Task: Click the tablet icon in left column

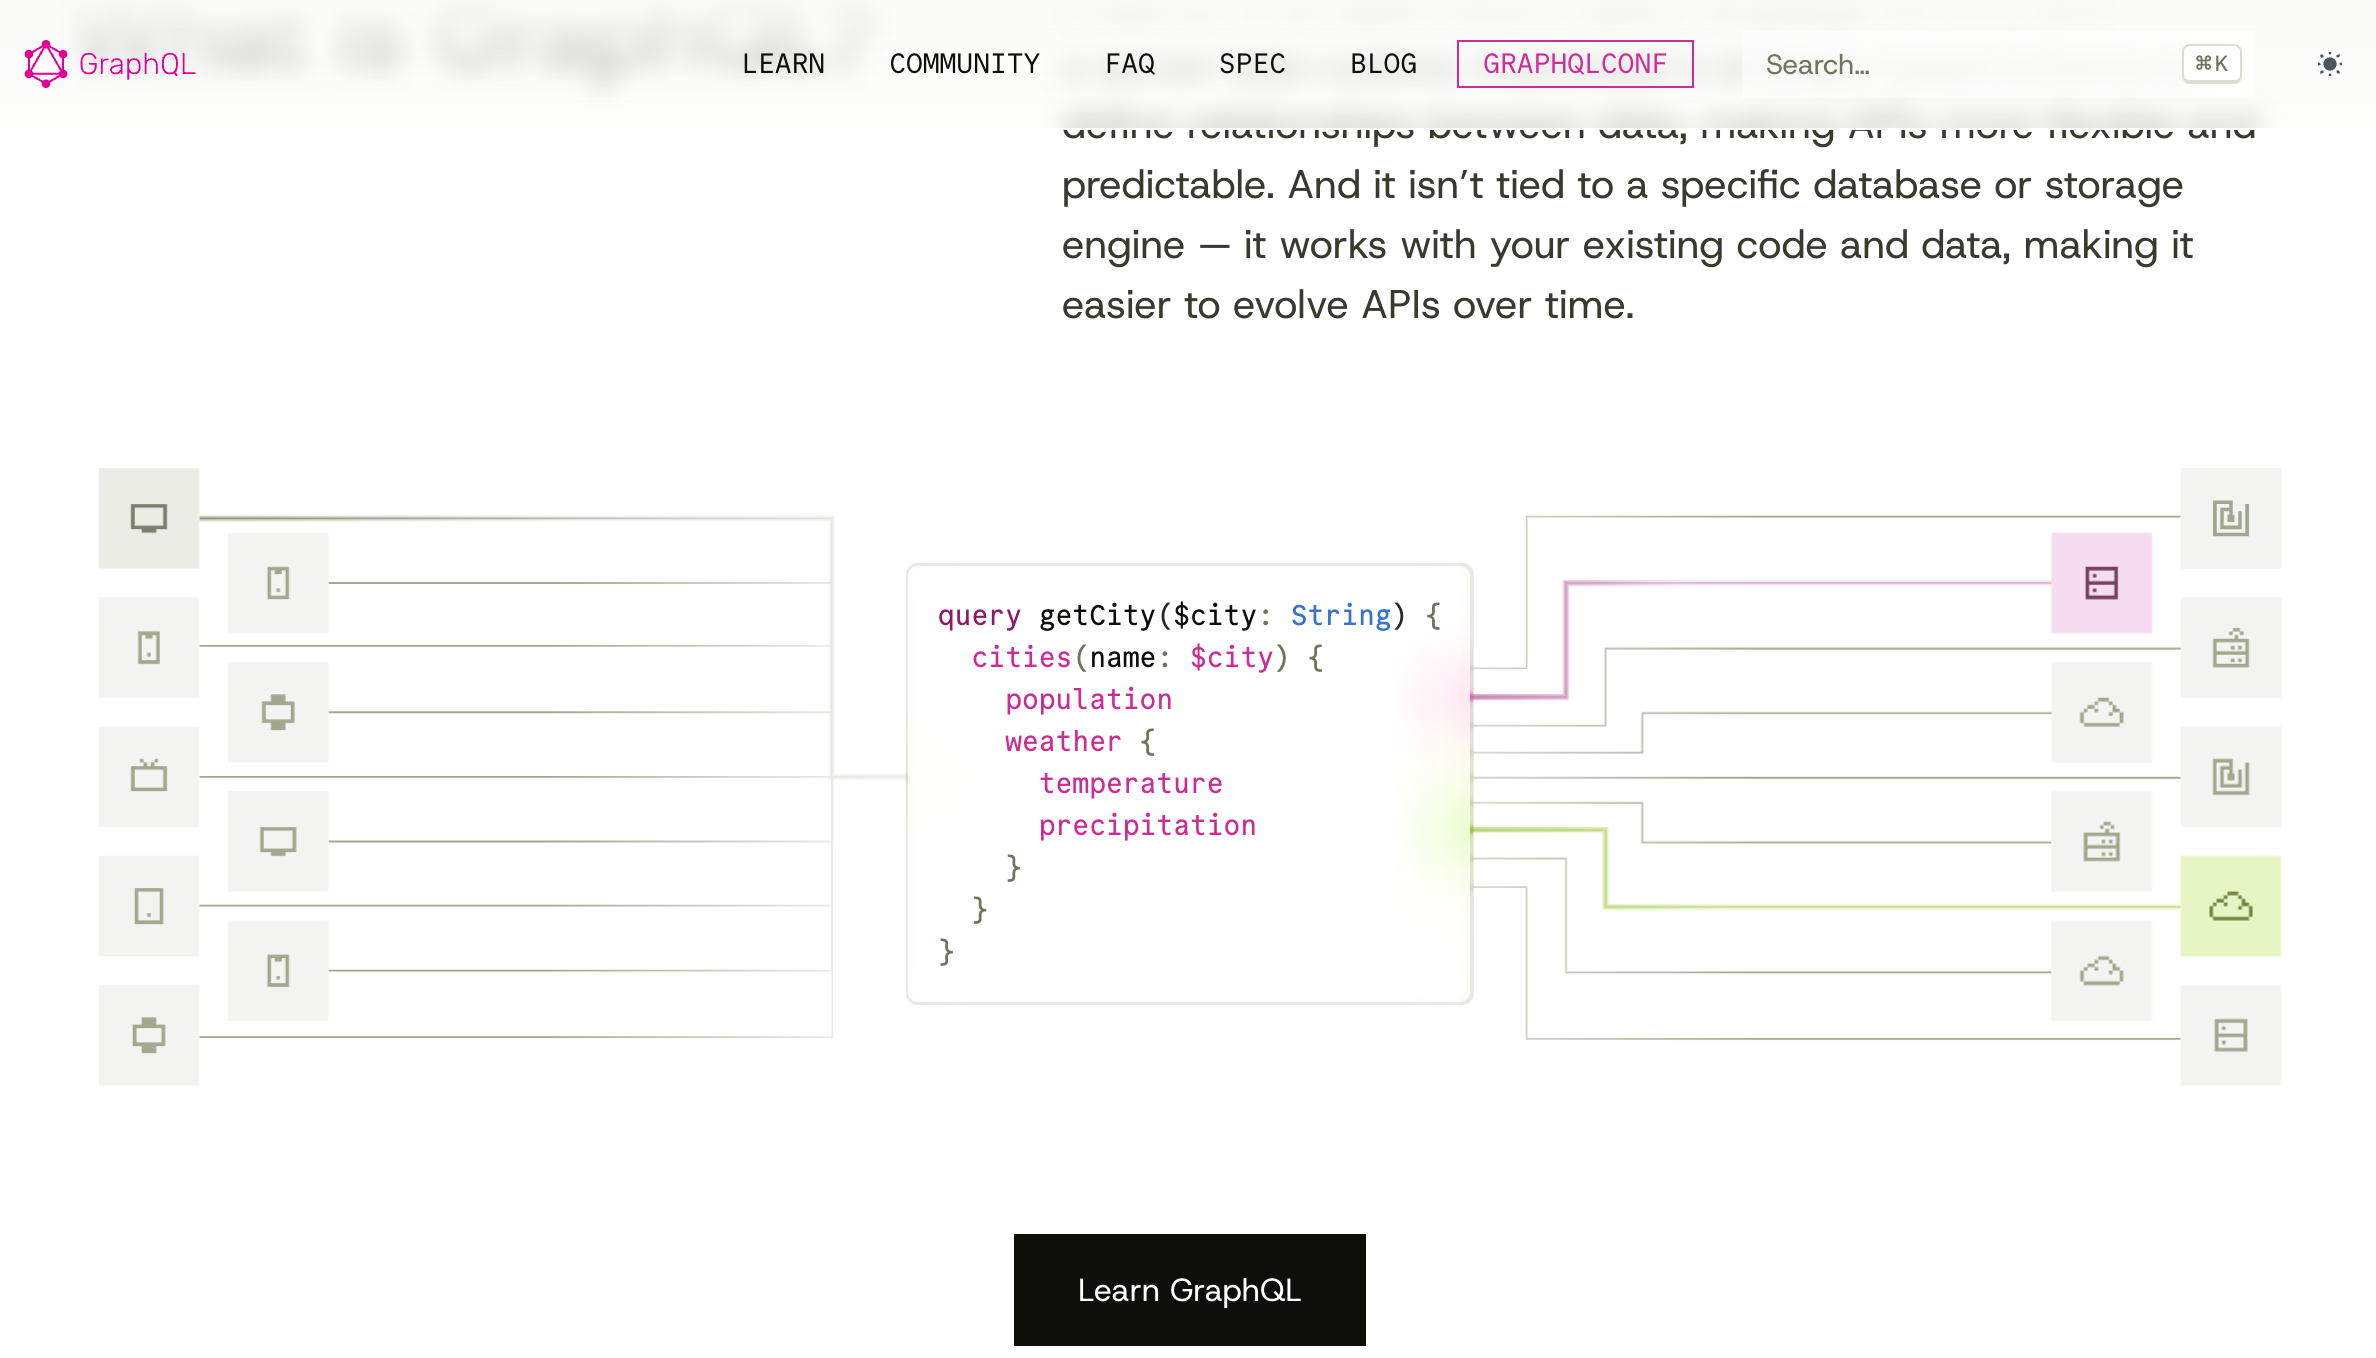Action: [x=149, y=906]
